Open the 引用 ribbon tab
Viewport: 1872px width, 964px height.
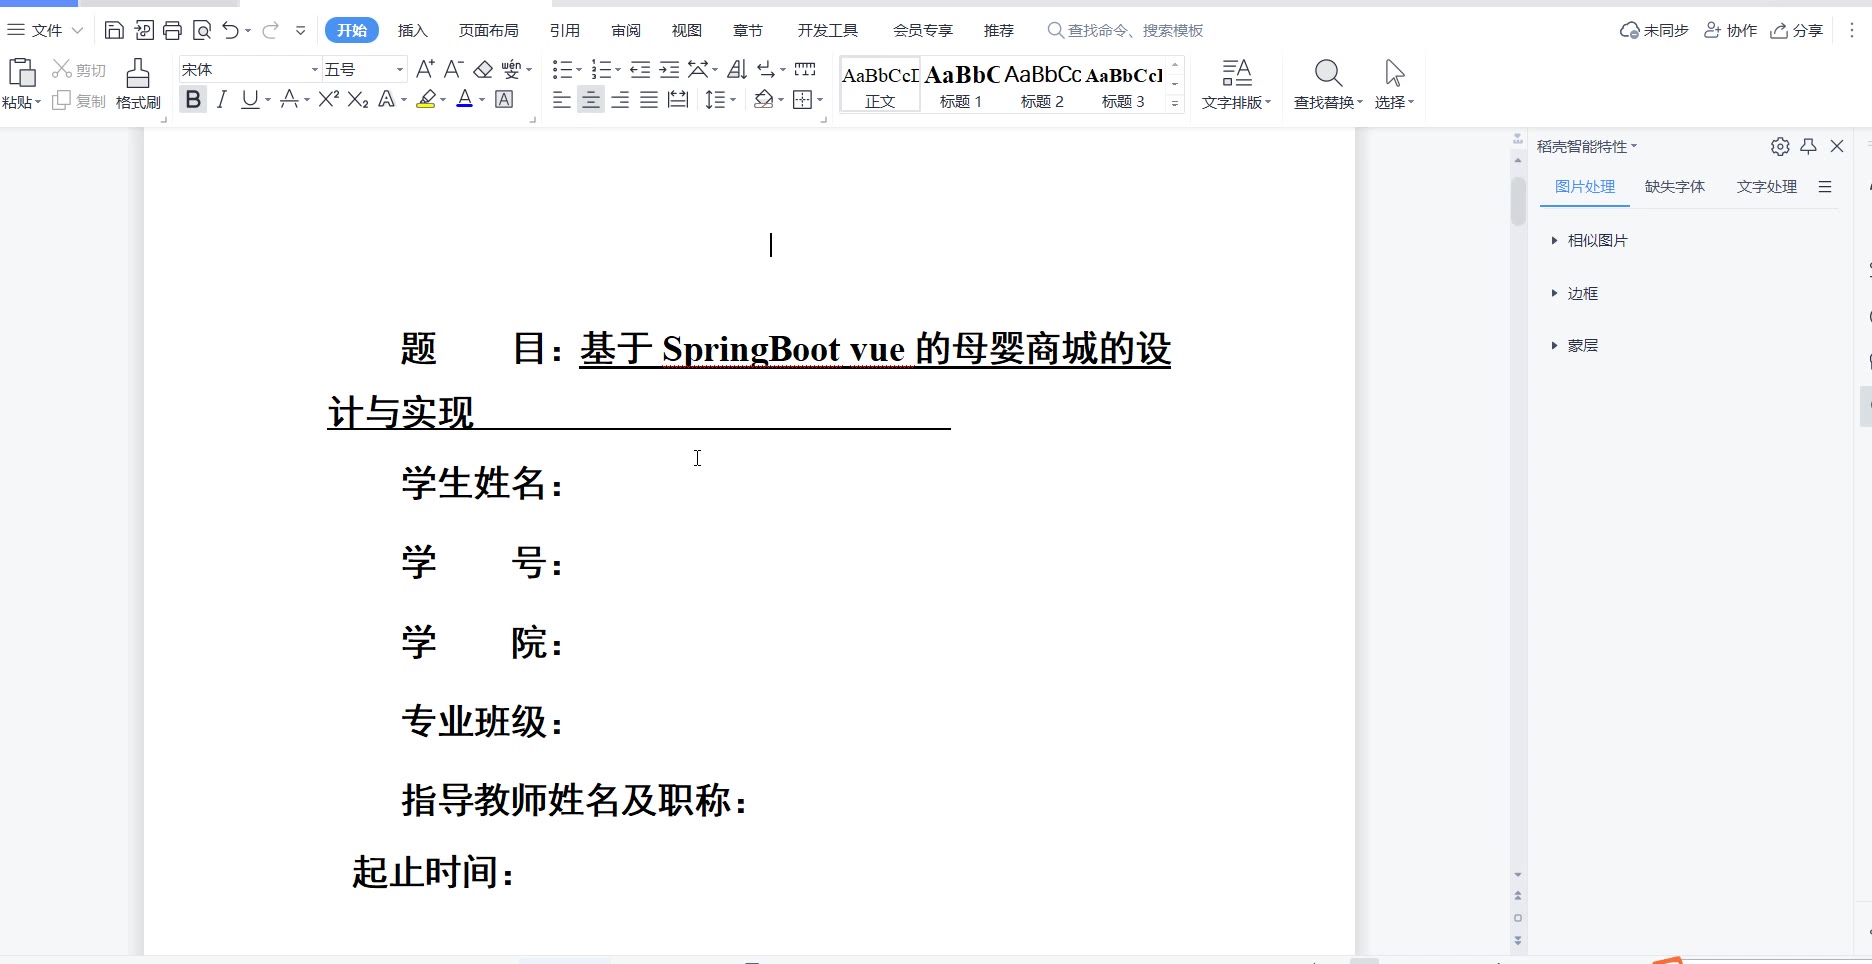[x=565, y=30]
